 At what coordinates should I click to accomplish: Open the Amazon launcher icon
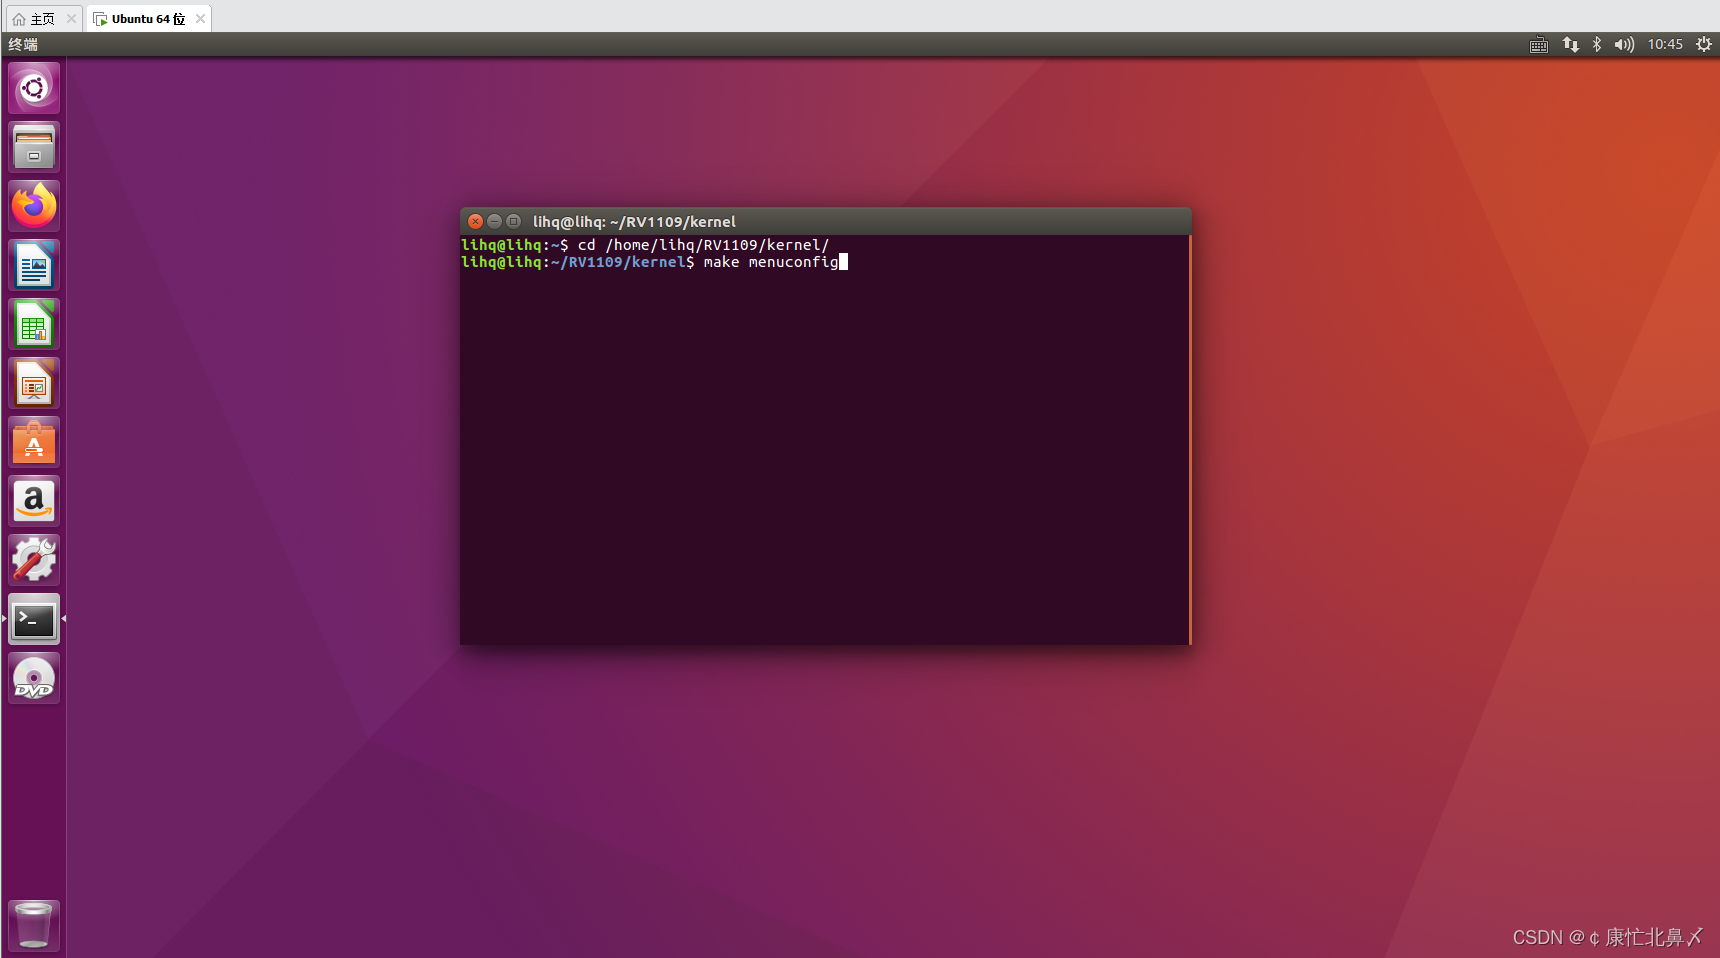click(34, 501)
